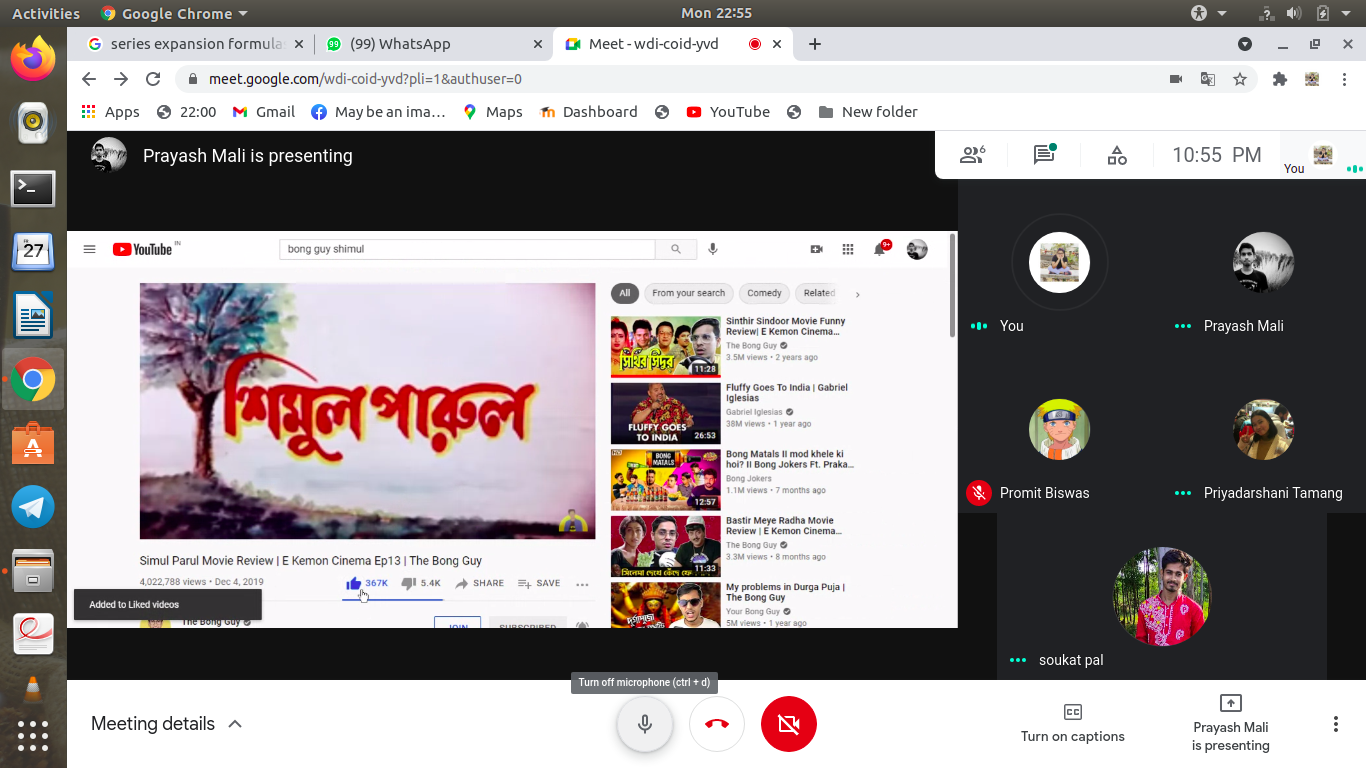The height and width of the screenshot is (768, 1366).
Task: Open the tab search dropdown arrow
Action: 1245,44
